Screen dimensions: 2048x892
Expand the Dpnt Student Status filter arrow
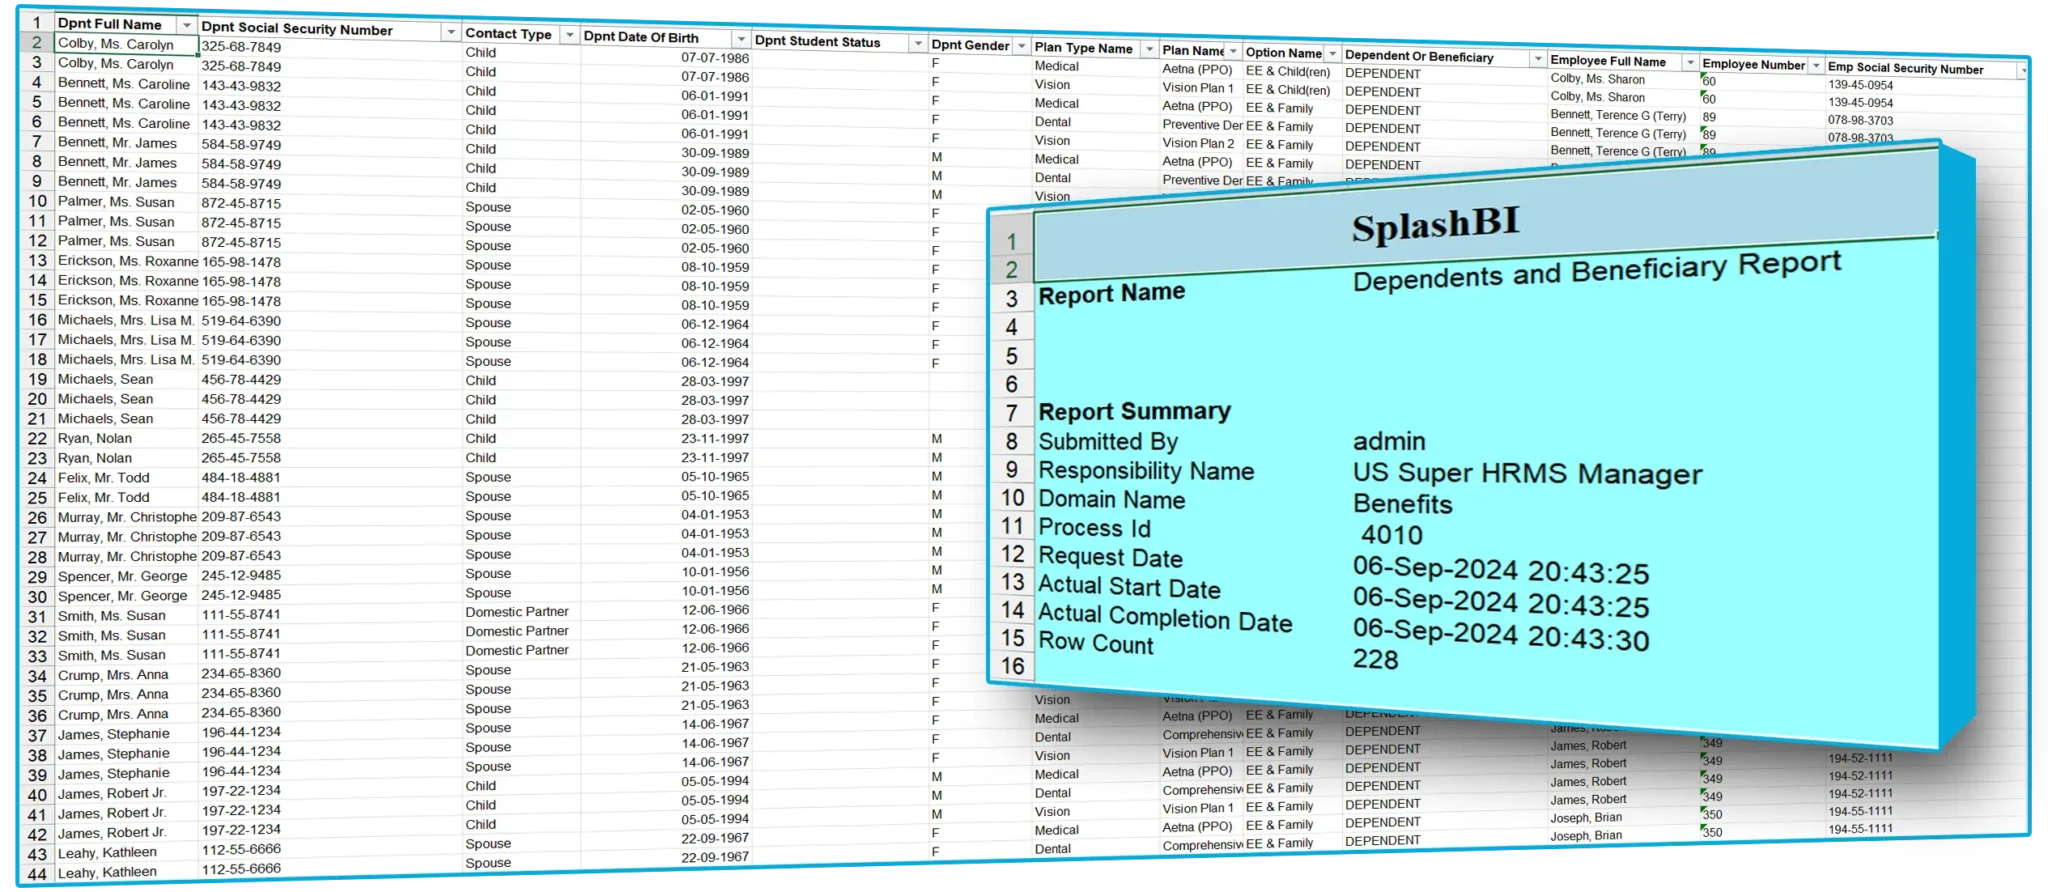(x=917, y=44)
